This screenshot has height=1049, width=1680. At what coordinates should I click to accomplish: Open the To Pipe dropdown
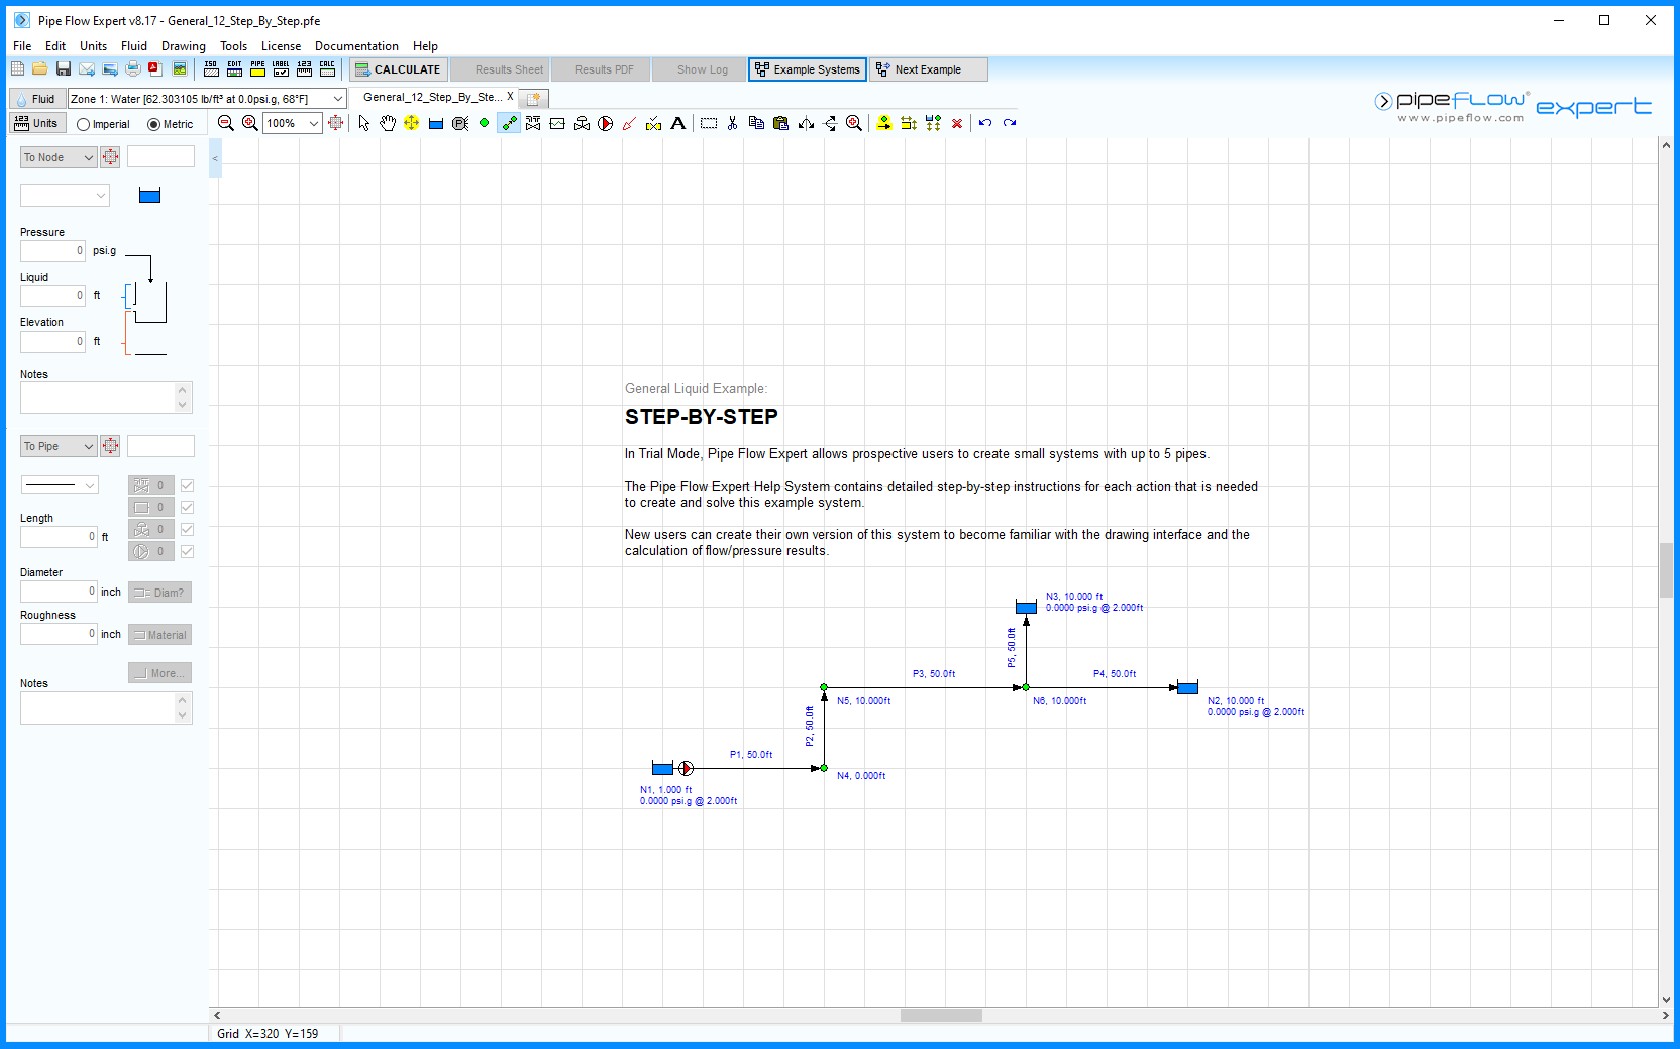coord(58,446)
